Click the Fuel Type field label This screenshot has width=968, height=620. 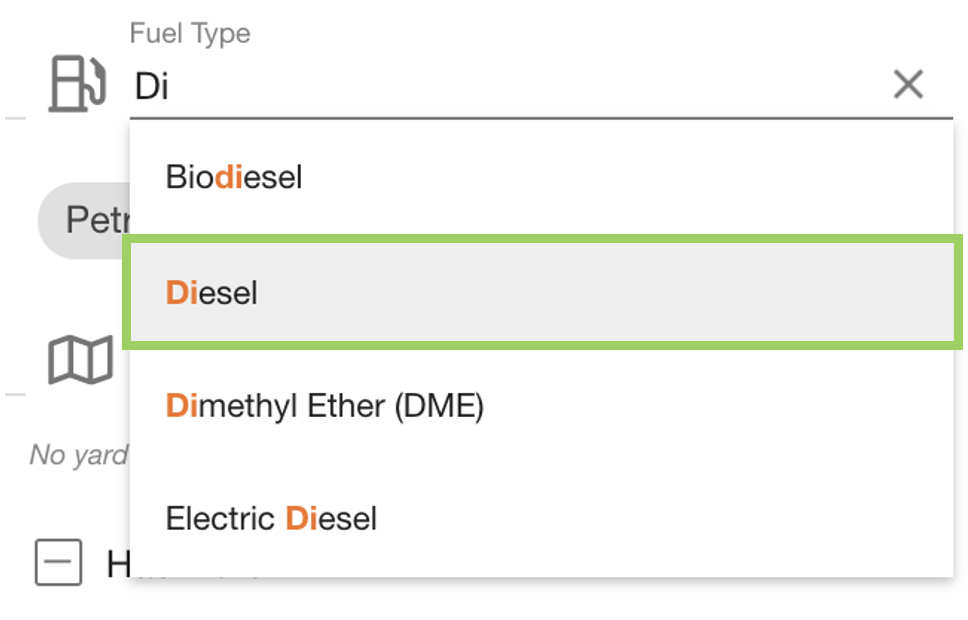(x=190, y=34)
